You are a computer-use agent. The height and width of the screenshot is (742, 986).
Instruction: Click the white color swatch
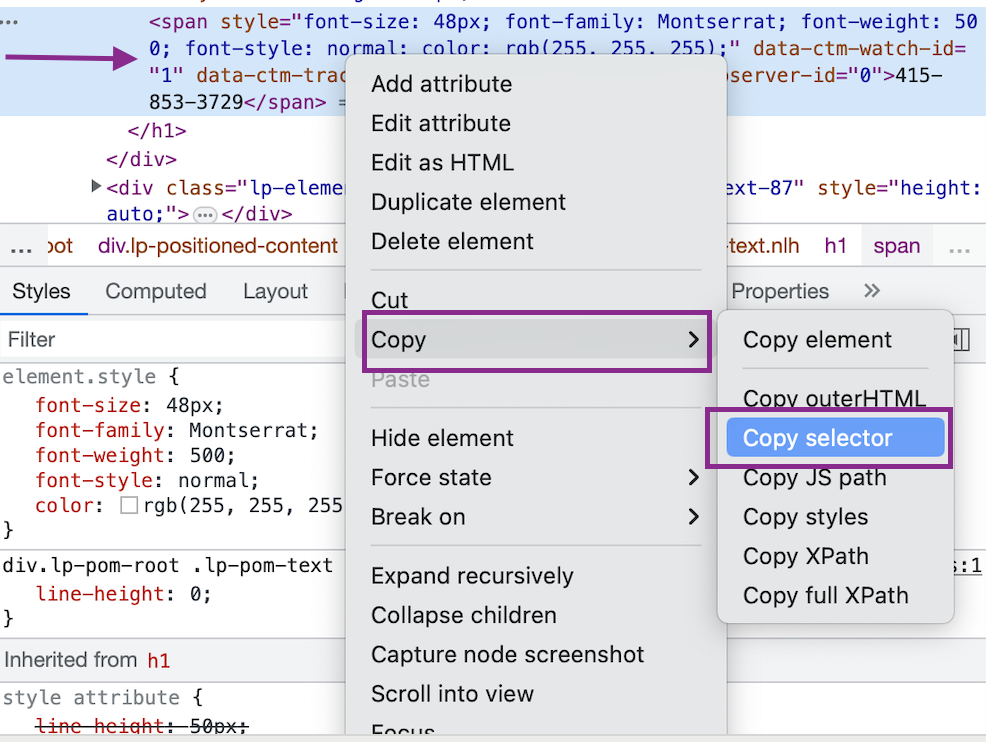129,506
